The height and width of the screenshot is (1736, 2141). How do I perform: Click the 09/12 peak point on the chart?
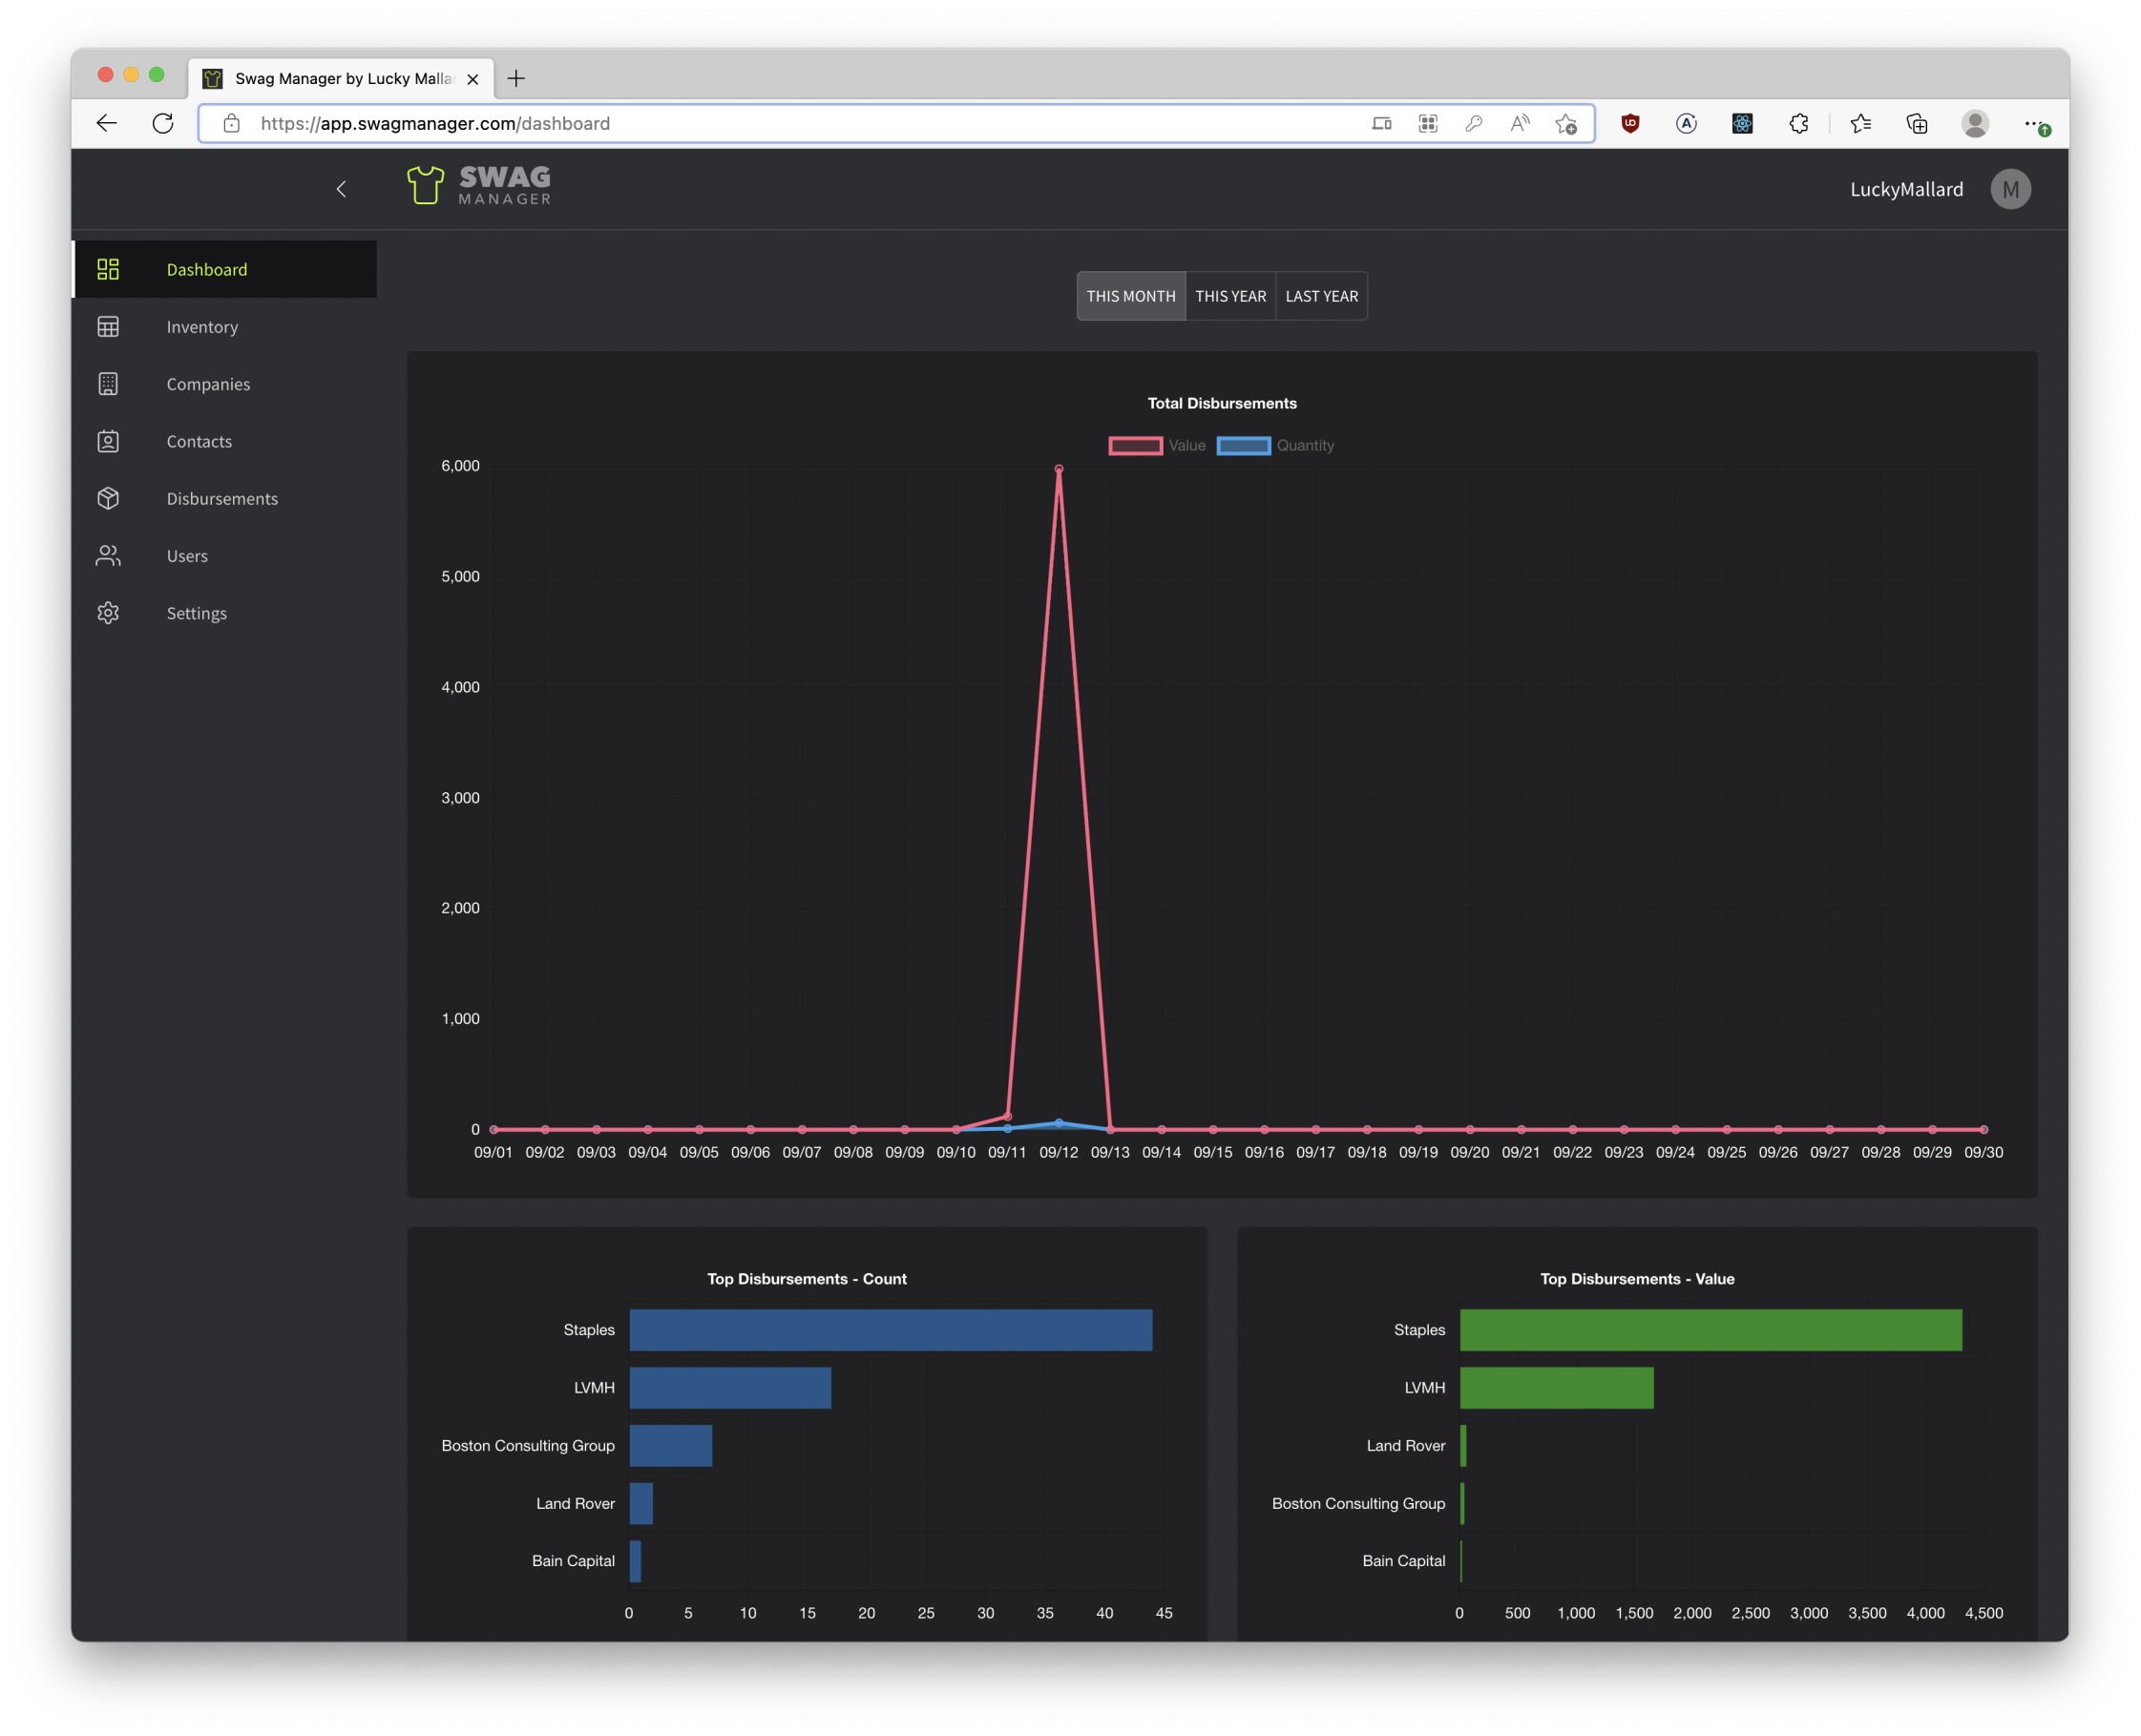pyautogui.click(x=1058, y=468)
